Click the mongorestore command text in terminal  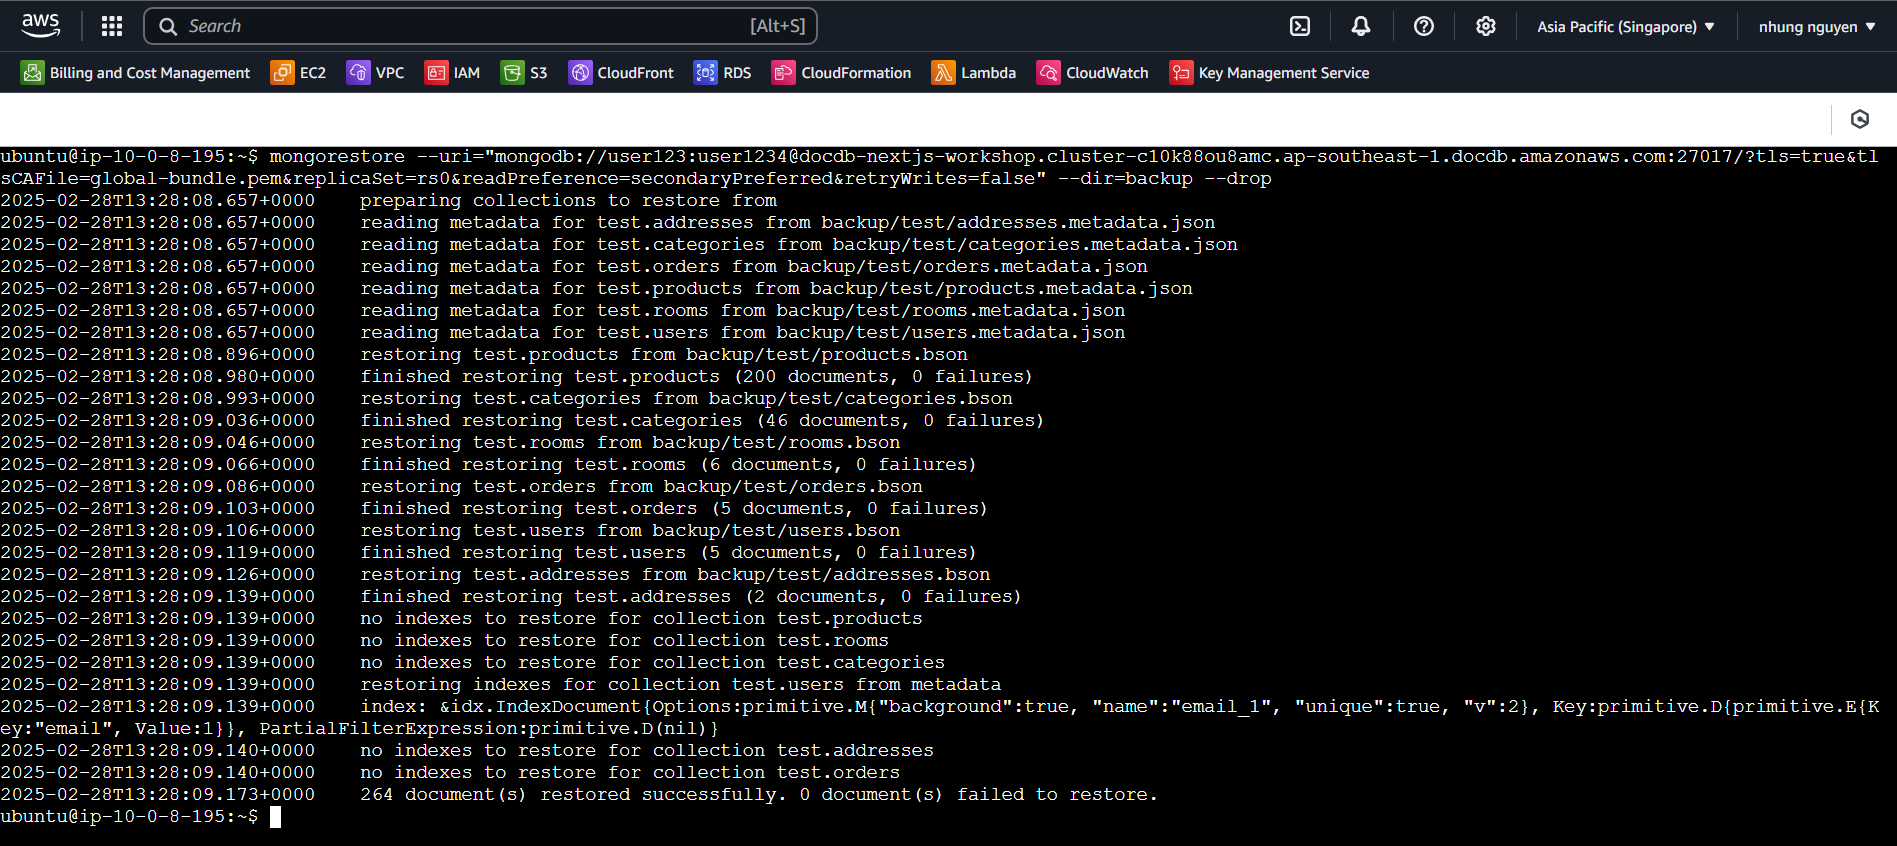pyautogui.click(x=940, y=167)
